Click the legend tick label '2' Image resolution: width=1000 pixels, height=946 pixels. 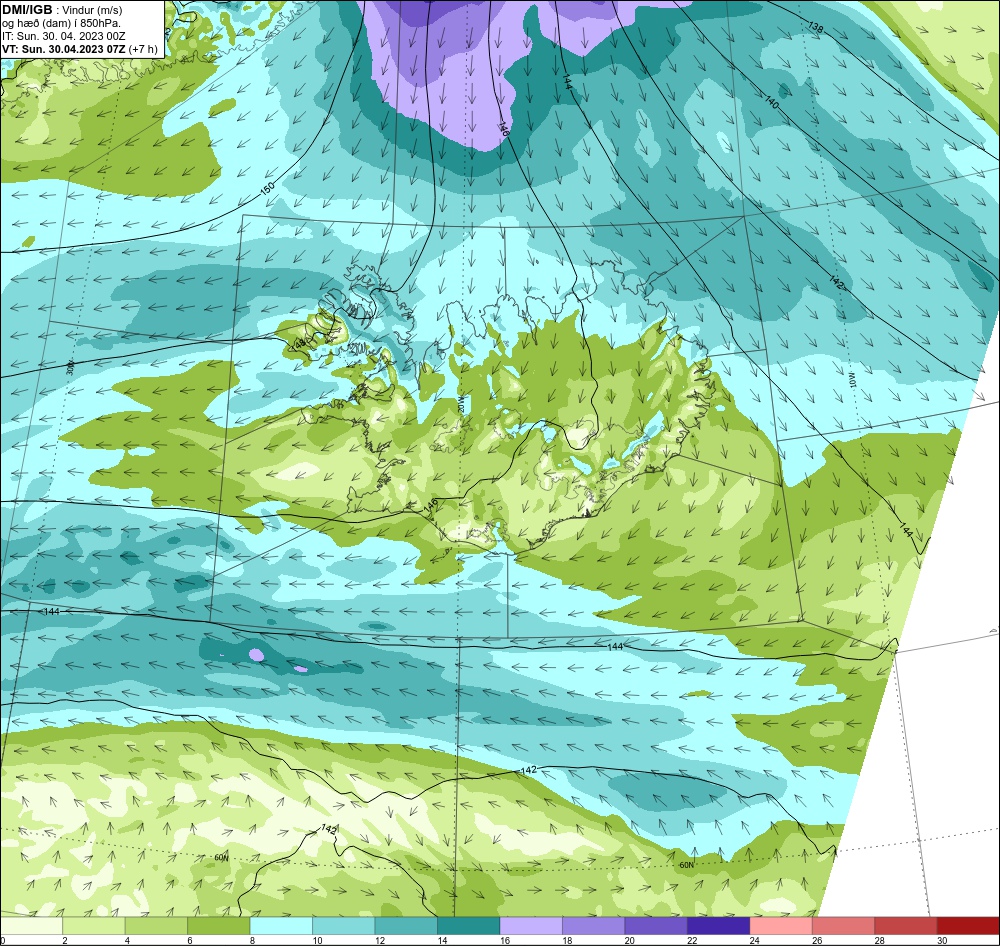[x=64, y=940]
